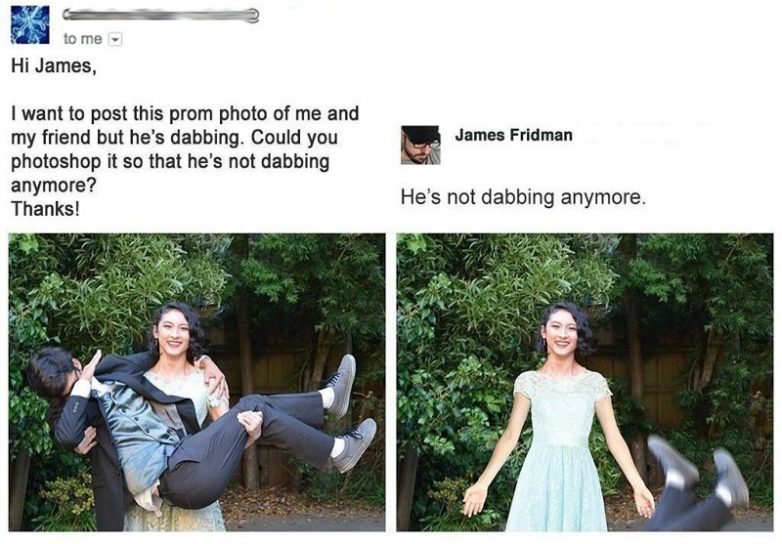Viewport: 782px width, 544px height.
Task: Click the 'Thanks!' sign-off text
Action: 45,208
